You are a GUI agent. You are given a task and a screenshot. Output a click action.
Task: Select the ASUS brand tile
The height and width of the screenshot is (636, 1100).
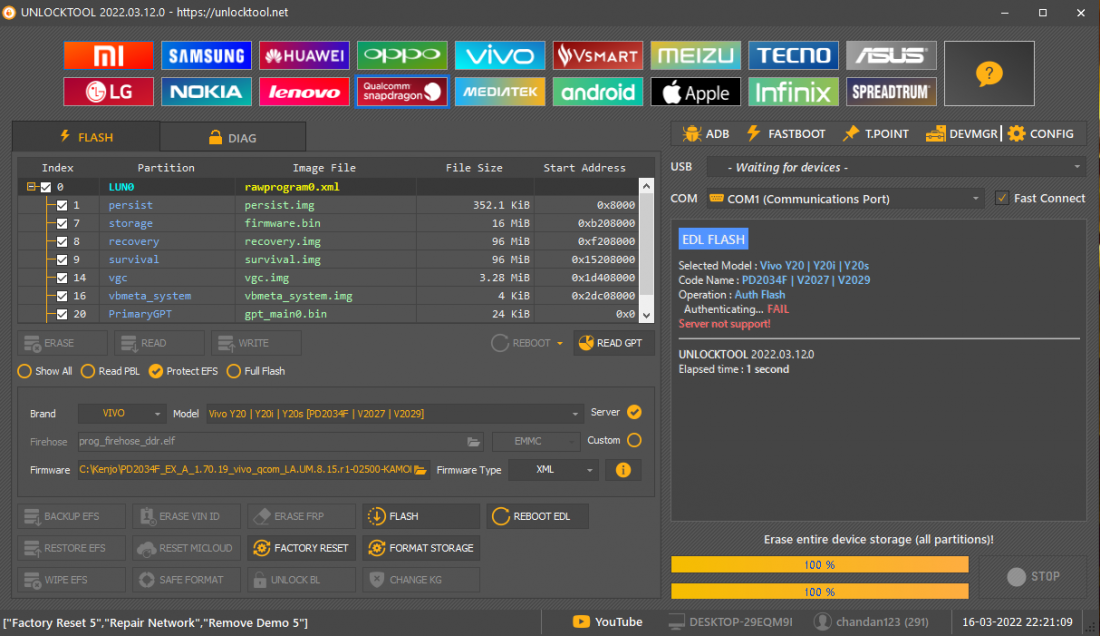click(x=891, y=55)
